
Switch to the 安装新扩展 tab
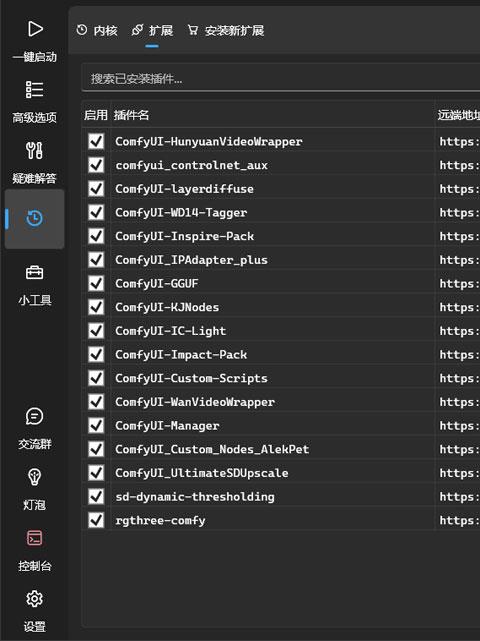(226, 31)
